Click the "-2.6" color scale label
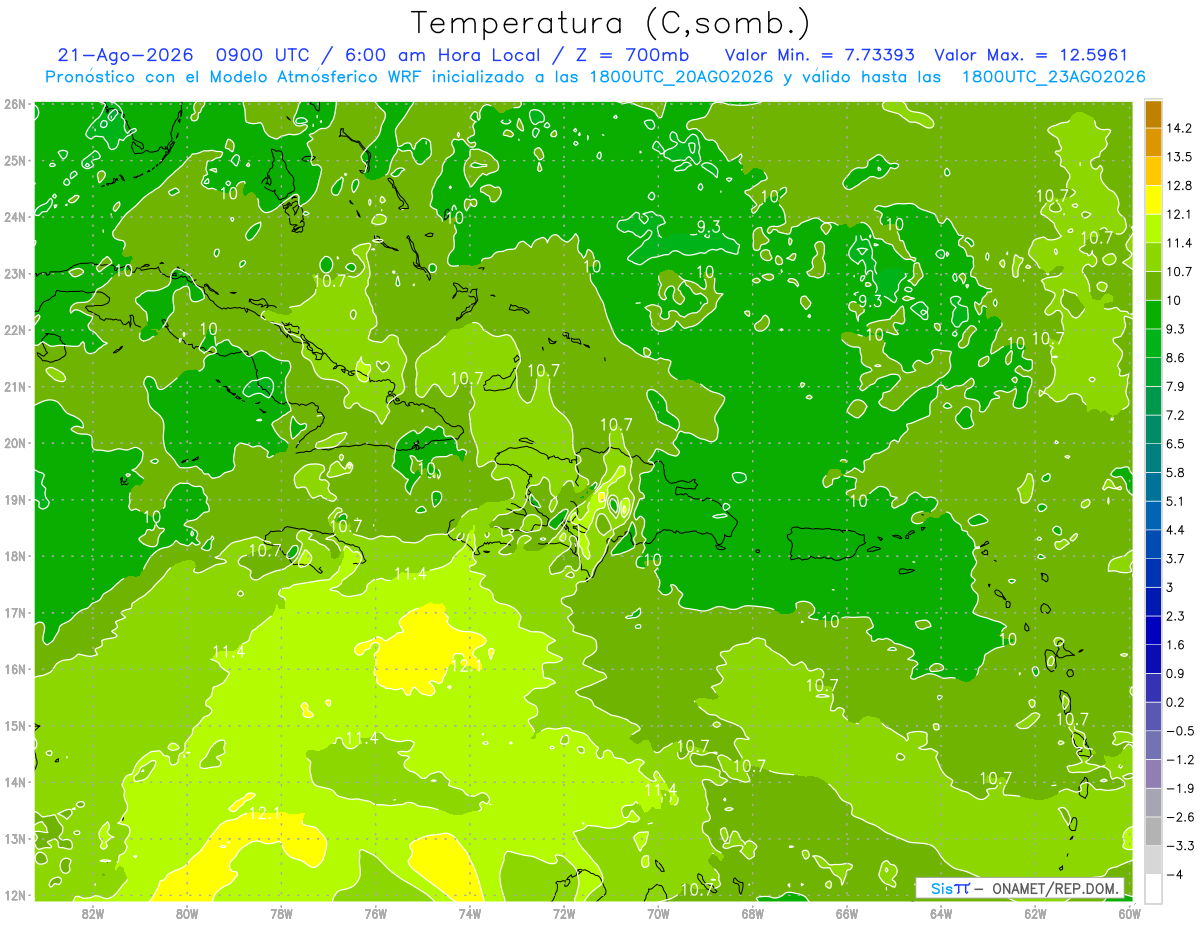 coord(1179,817)
